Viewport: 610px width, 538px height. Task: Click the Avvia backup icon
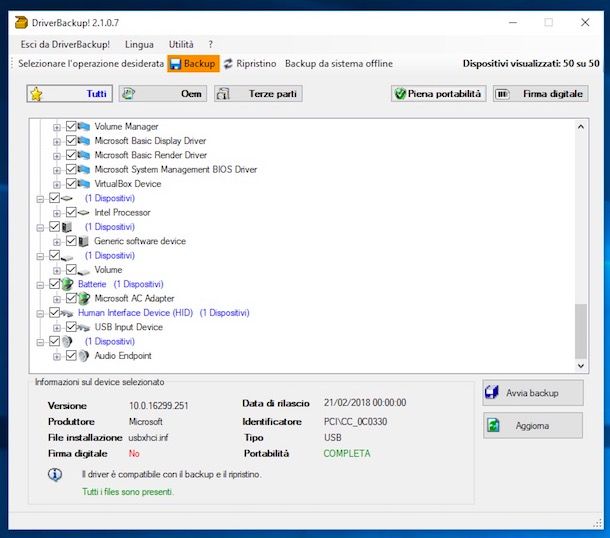click(492, 393)
